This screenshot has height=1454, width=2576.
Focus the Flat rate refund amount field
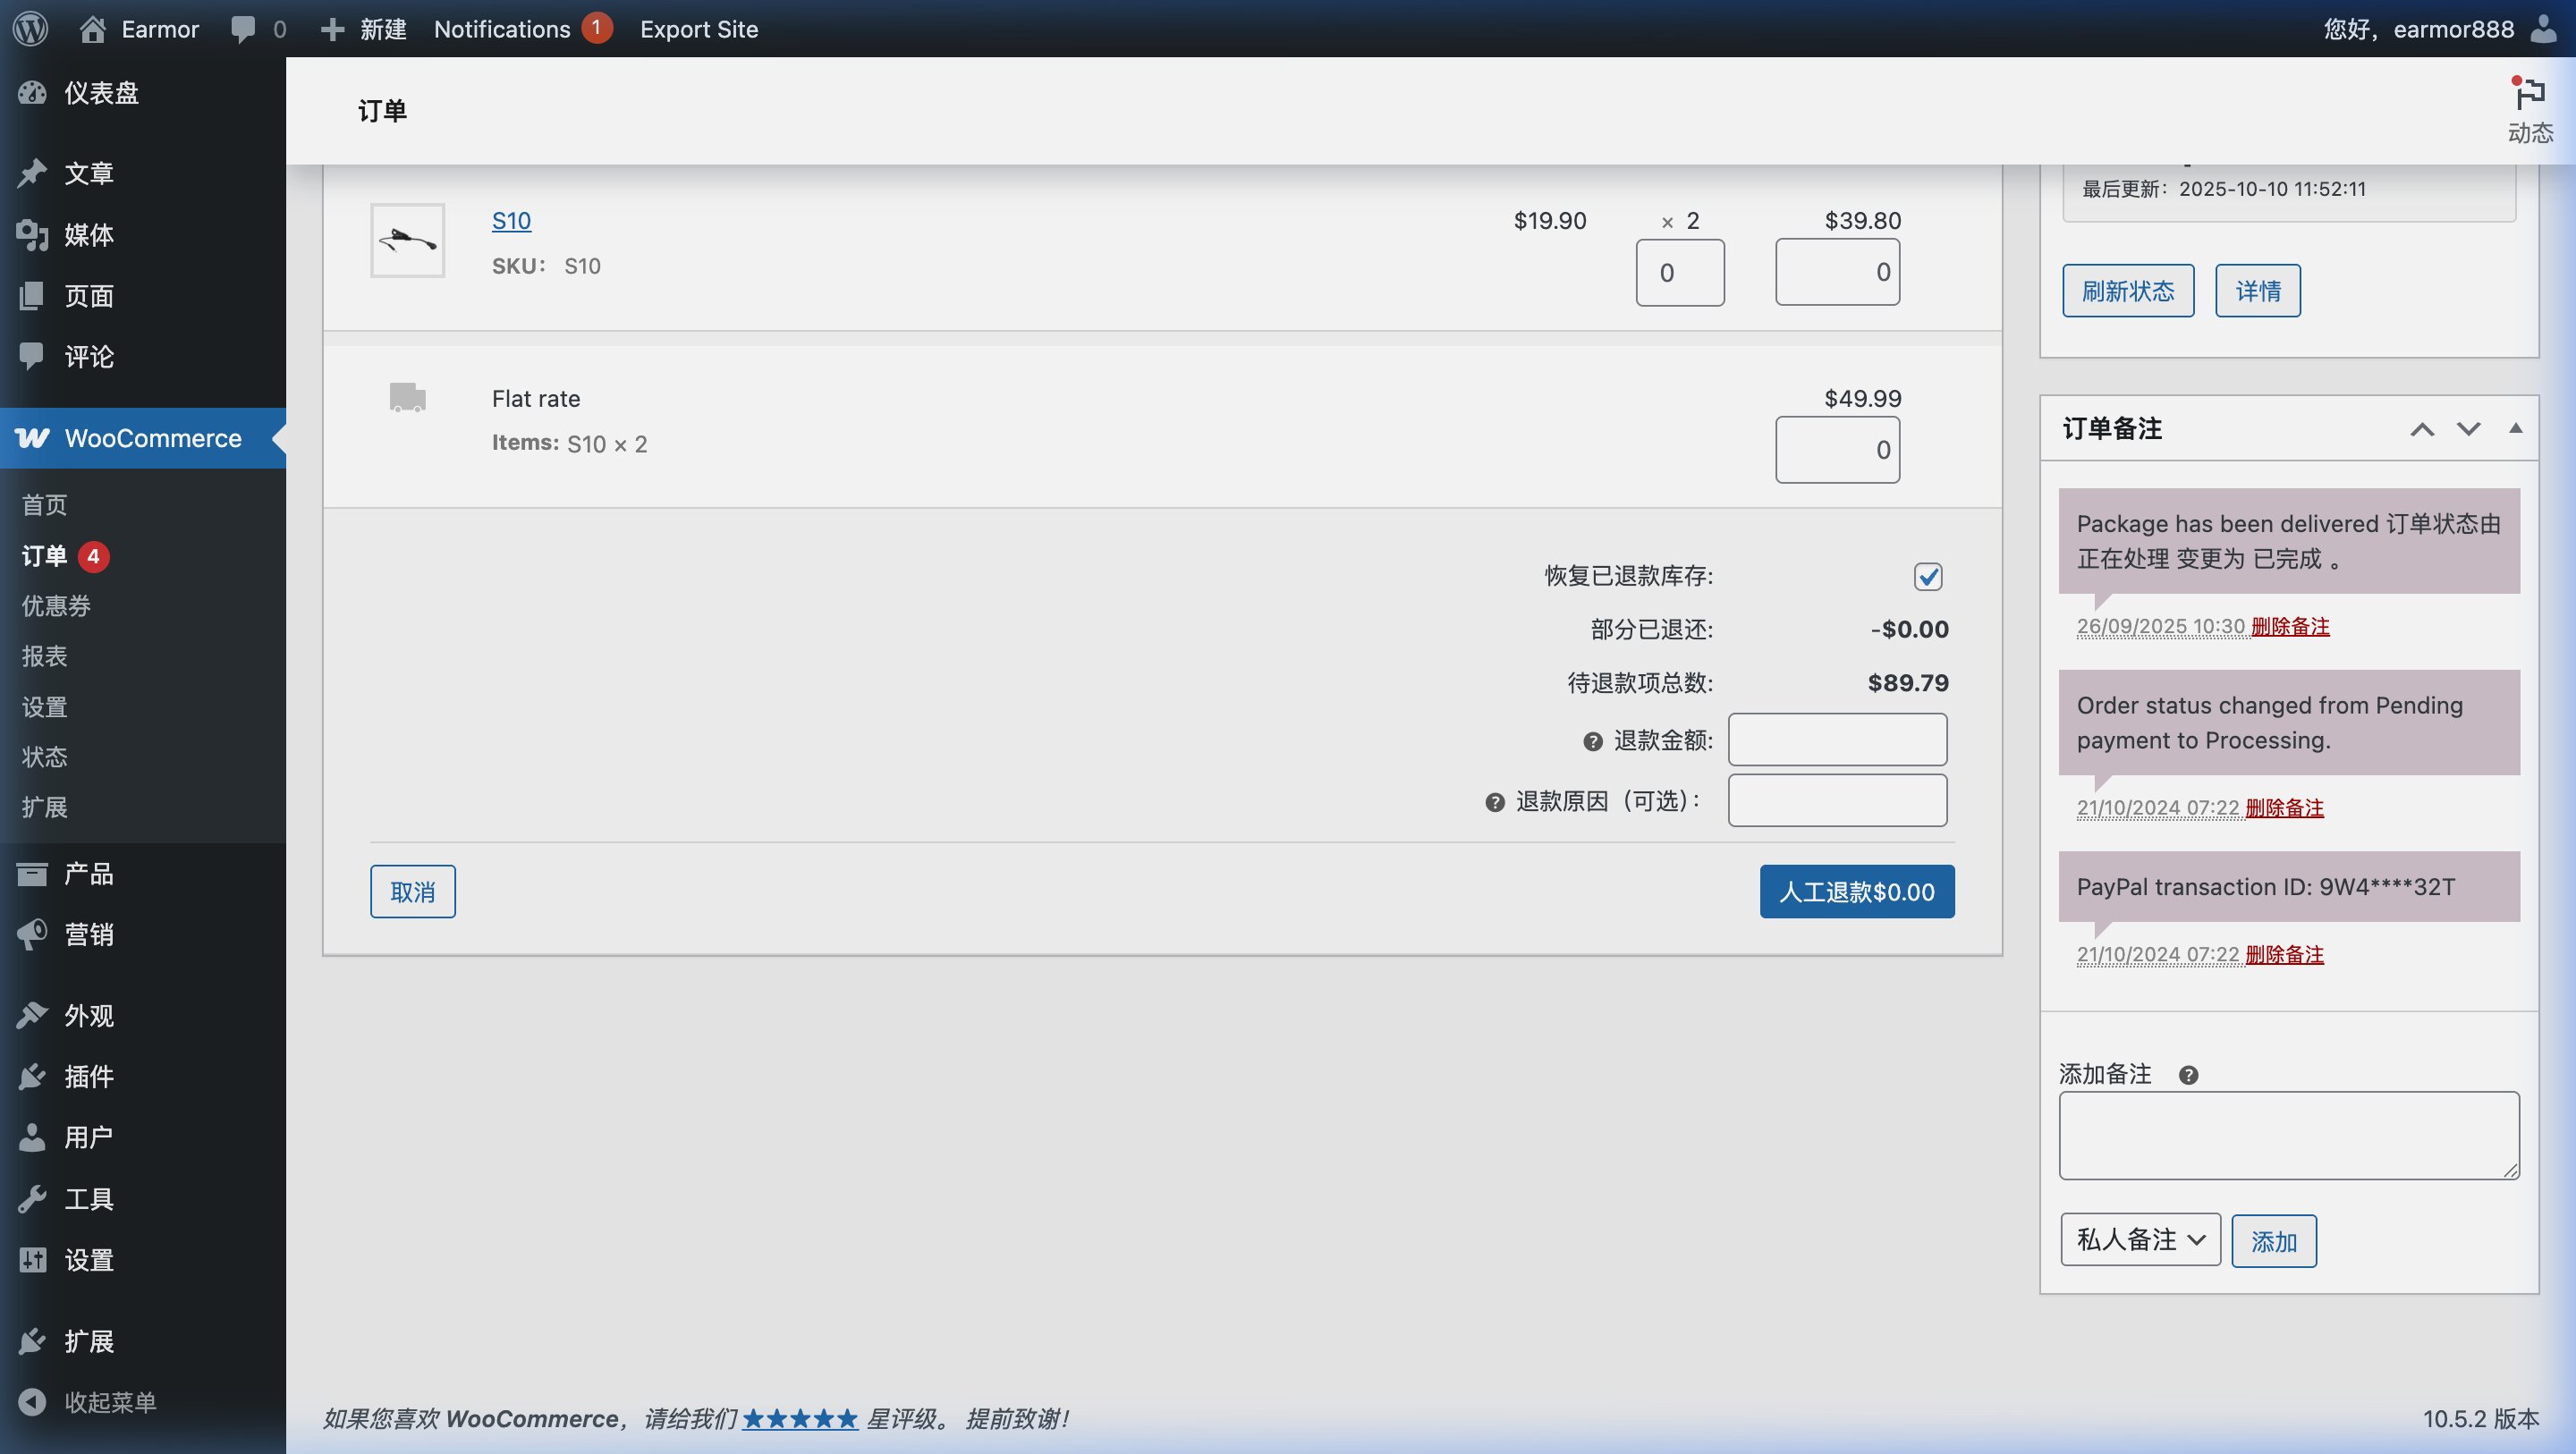(x=1838, y=450)
